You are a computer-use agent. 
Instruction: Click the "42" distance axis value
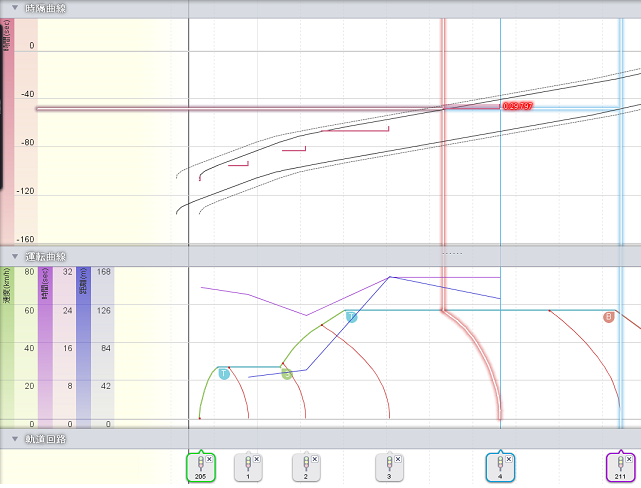click(106, 386)
